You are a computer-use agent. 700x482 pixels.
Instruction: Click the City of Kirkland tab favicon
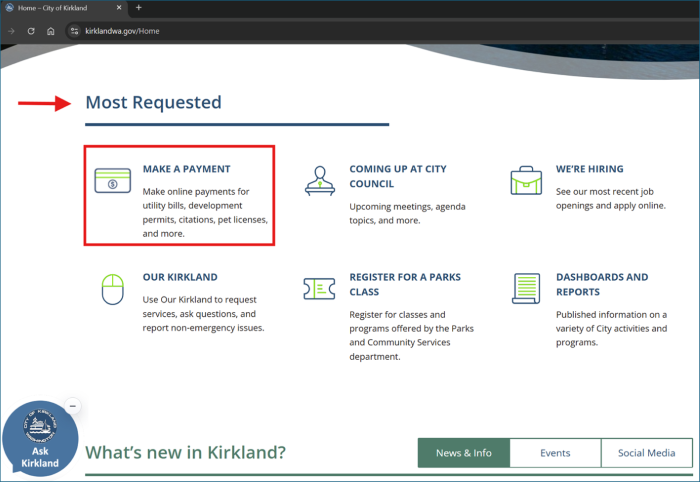tap(9, 8)
